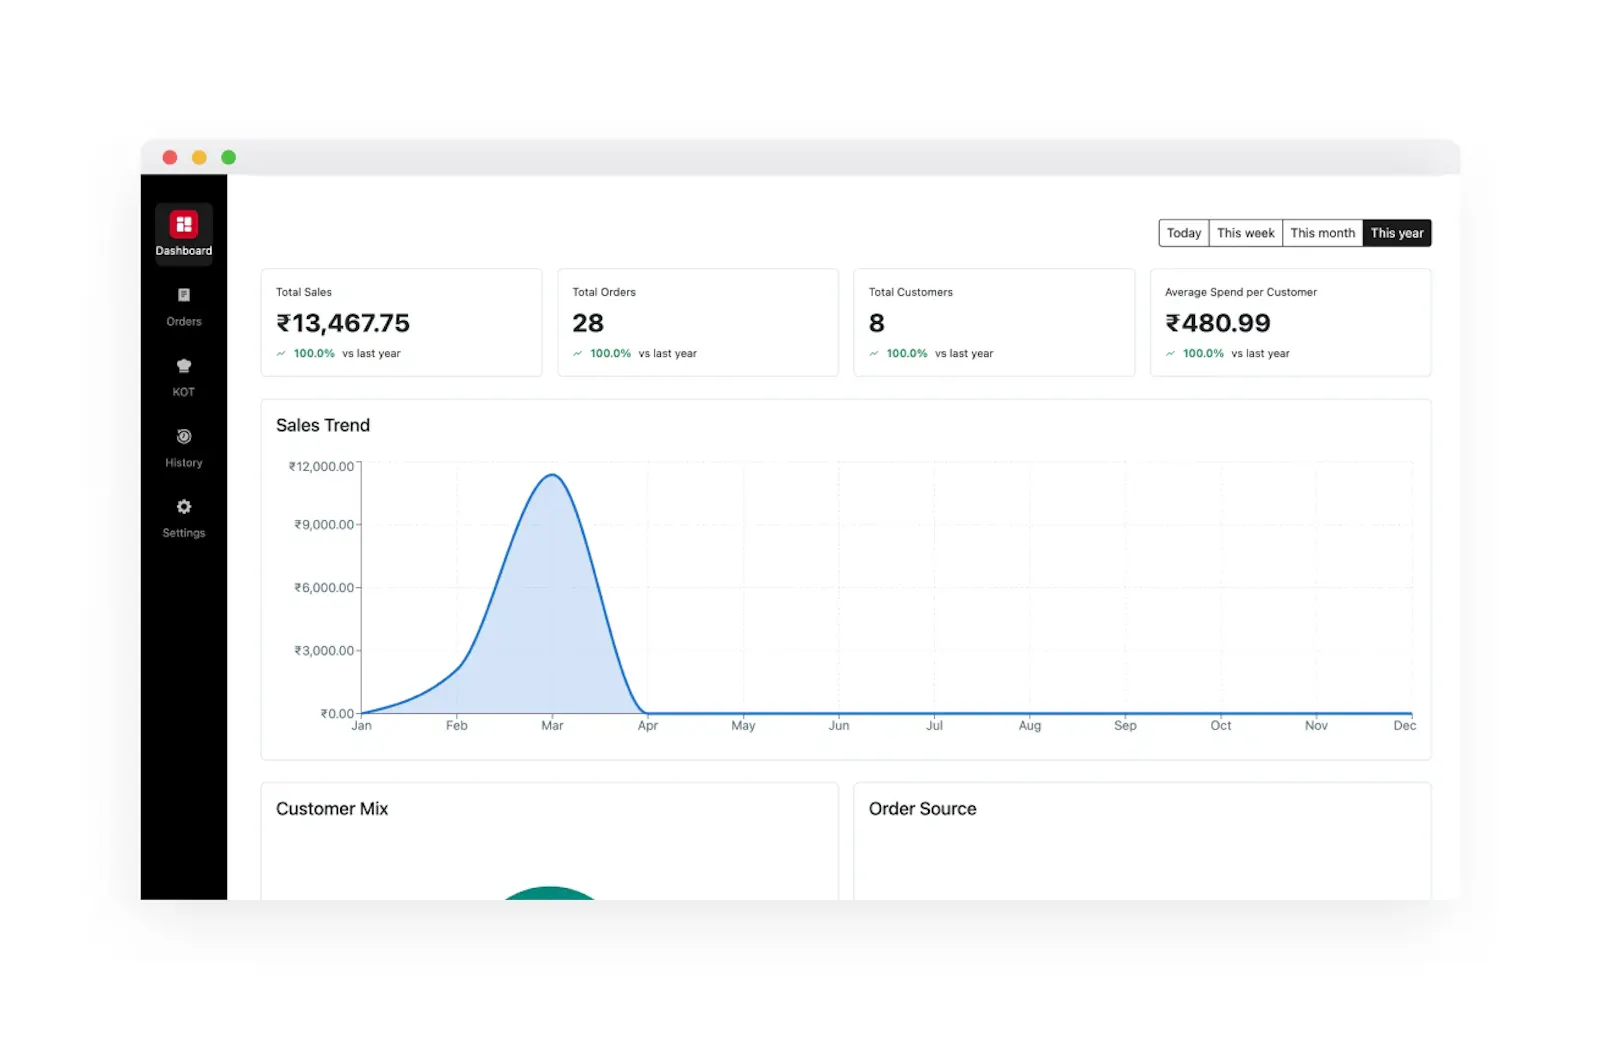Viewport: 1600px width, 1054px height.
Task: Close the window with the red button
Action: [x=170, y=158]
